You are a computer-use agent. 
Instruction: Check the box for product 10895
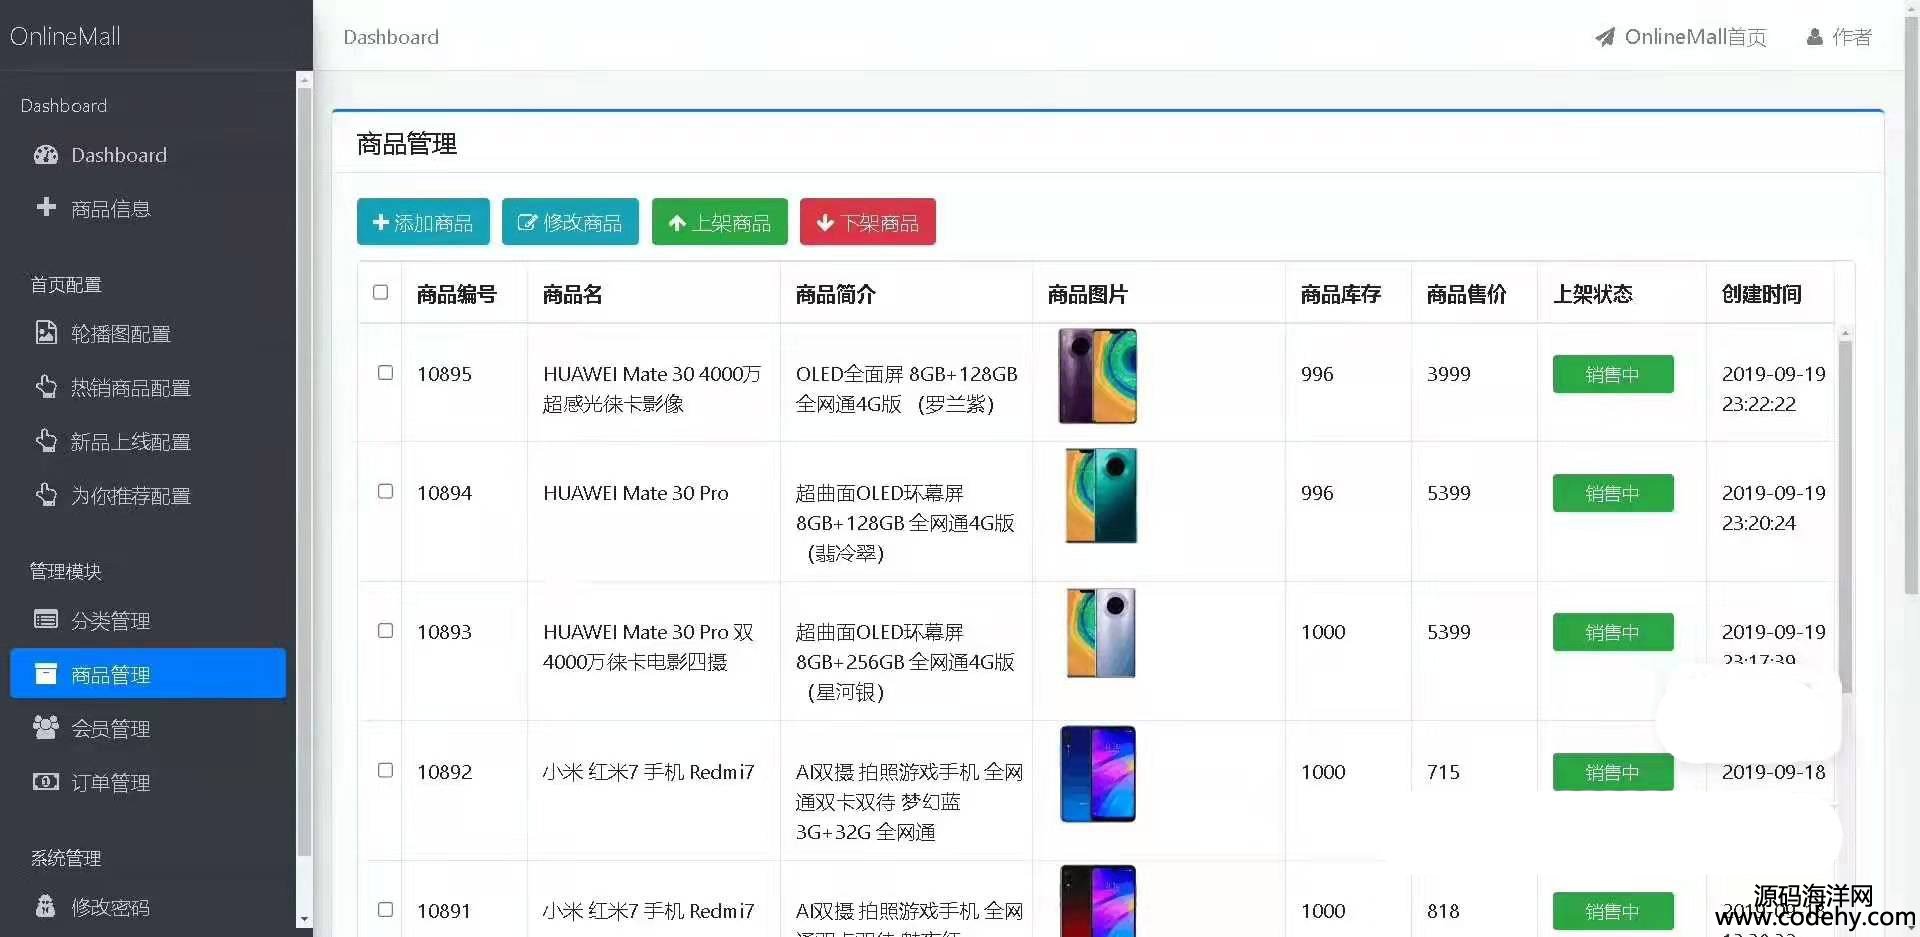tap(385, 373)
